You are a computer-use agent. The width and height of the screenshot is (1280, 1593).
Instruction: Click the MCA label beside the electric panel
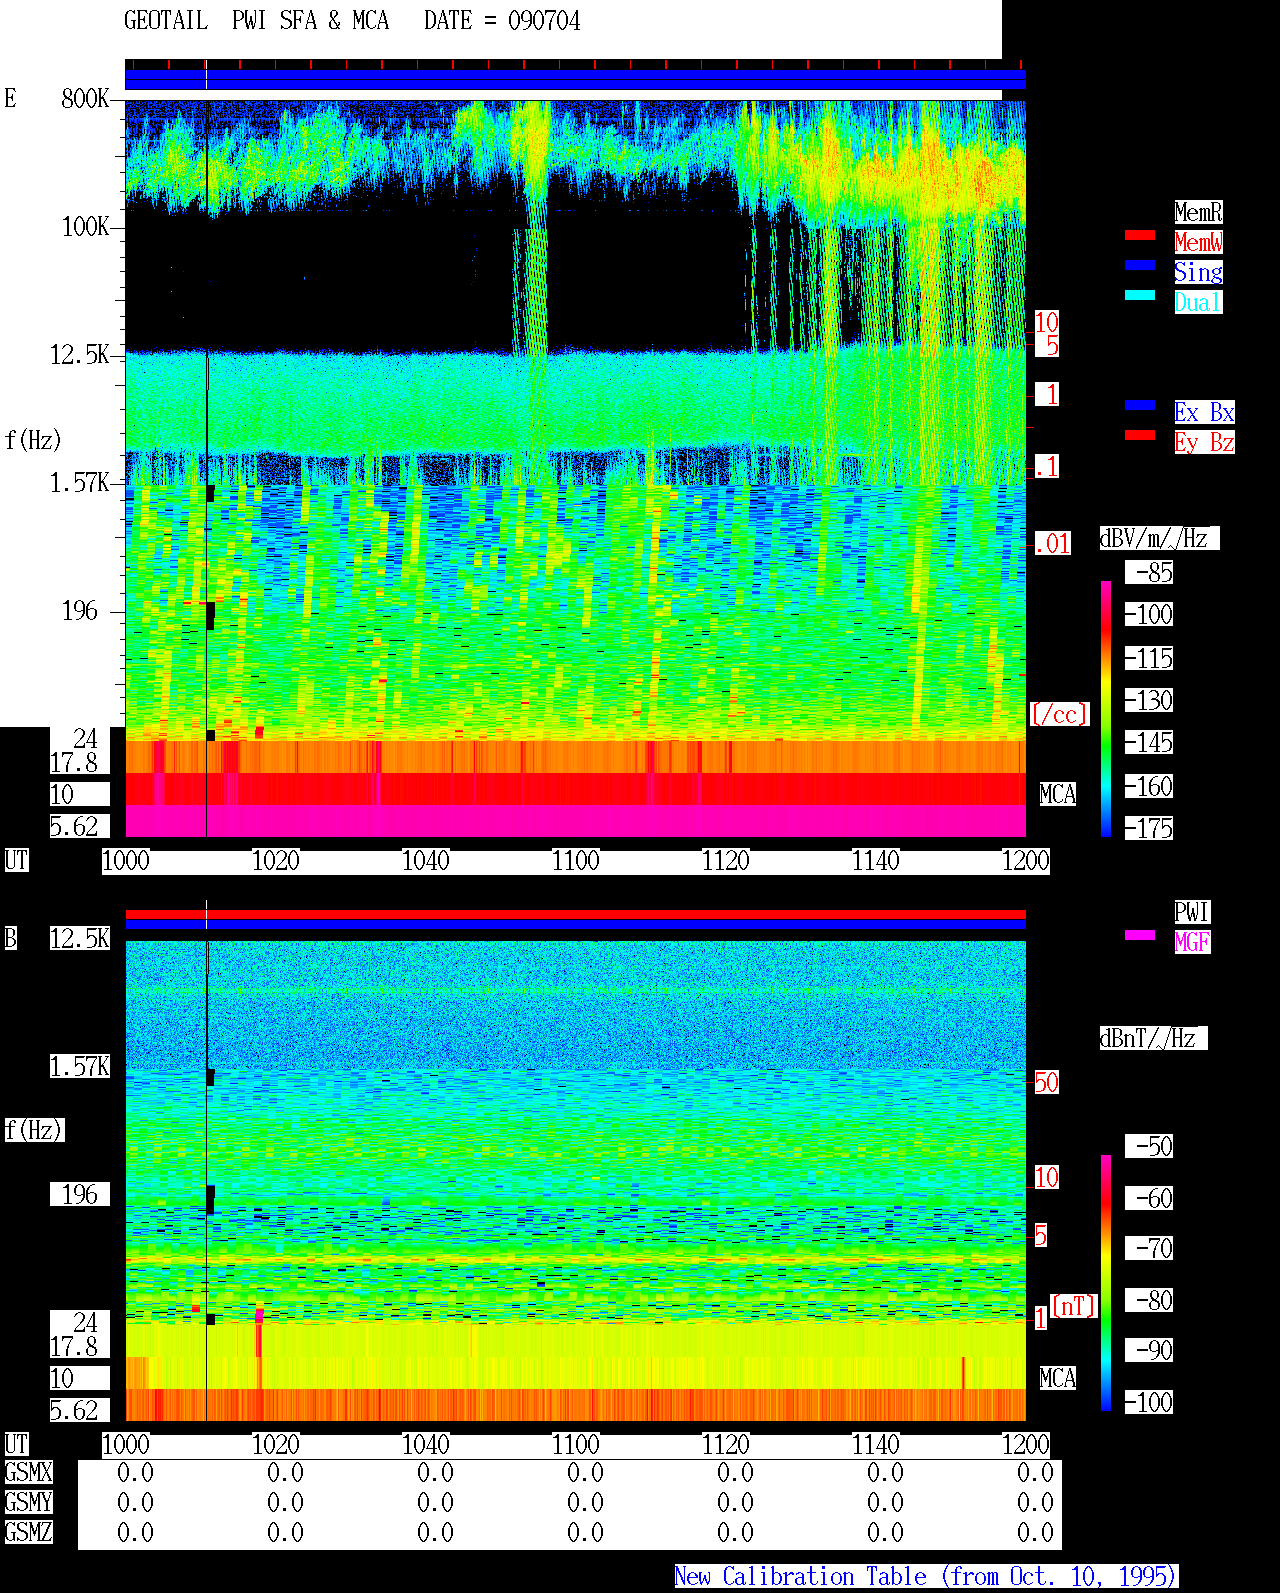(1057, 795)
